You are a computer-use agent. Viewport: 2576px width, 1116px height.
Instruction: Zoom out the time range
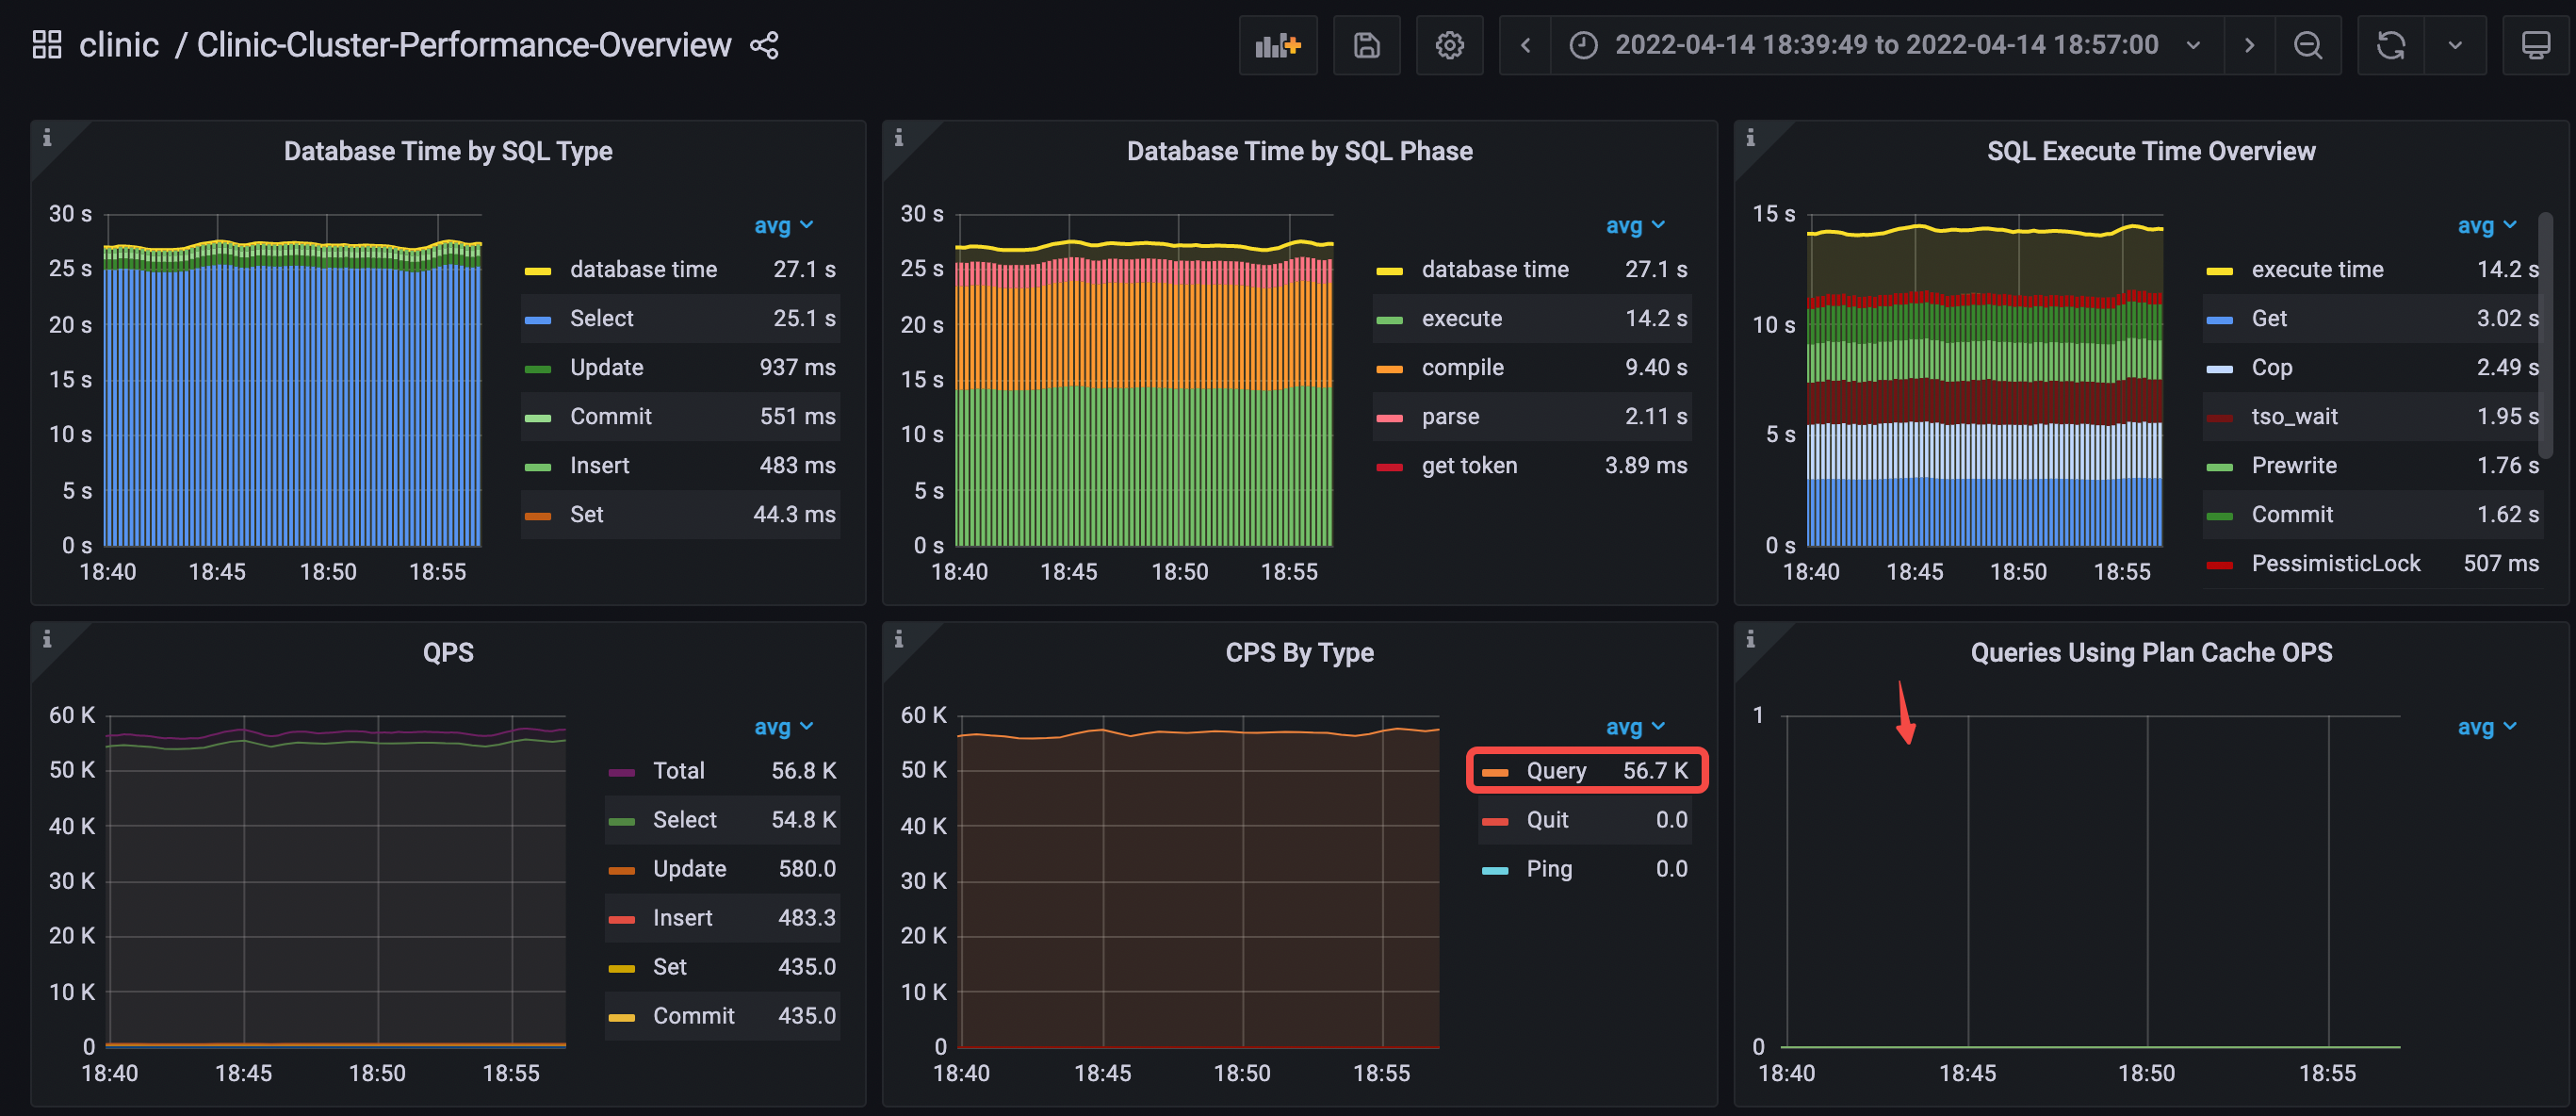tap(2308, 44)
